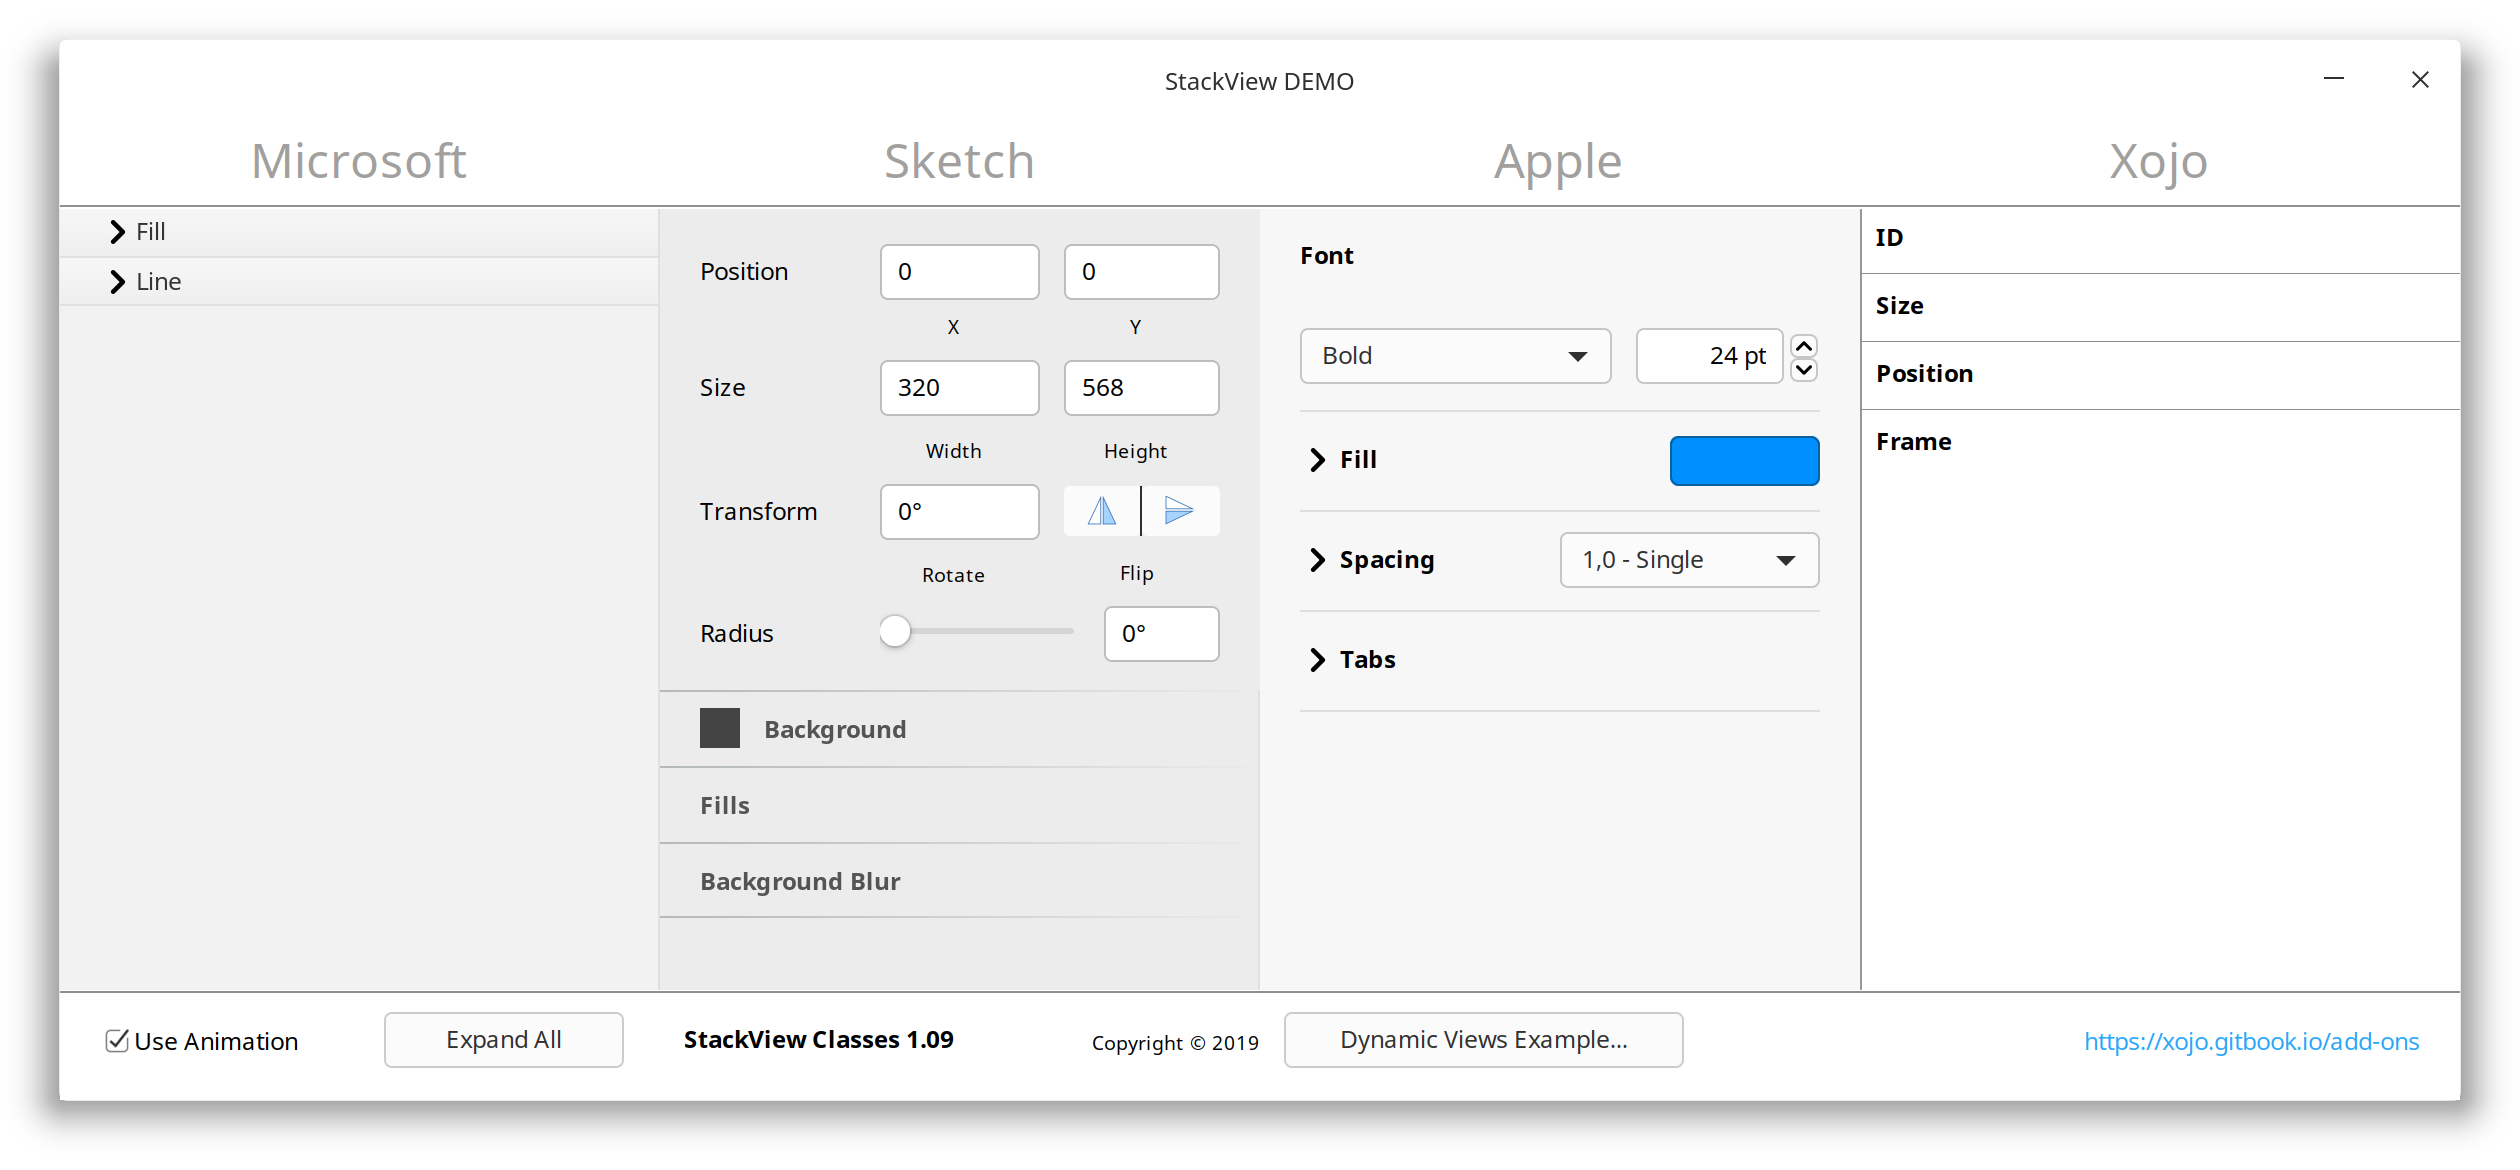Expand the Spacing chevron

pos(1318,560)
